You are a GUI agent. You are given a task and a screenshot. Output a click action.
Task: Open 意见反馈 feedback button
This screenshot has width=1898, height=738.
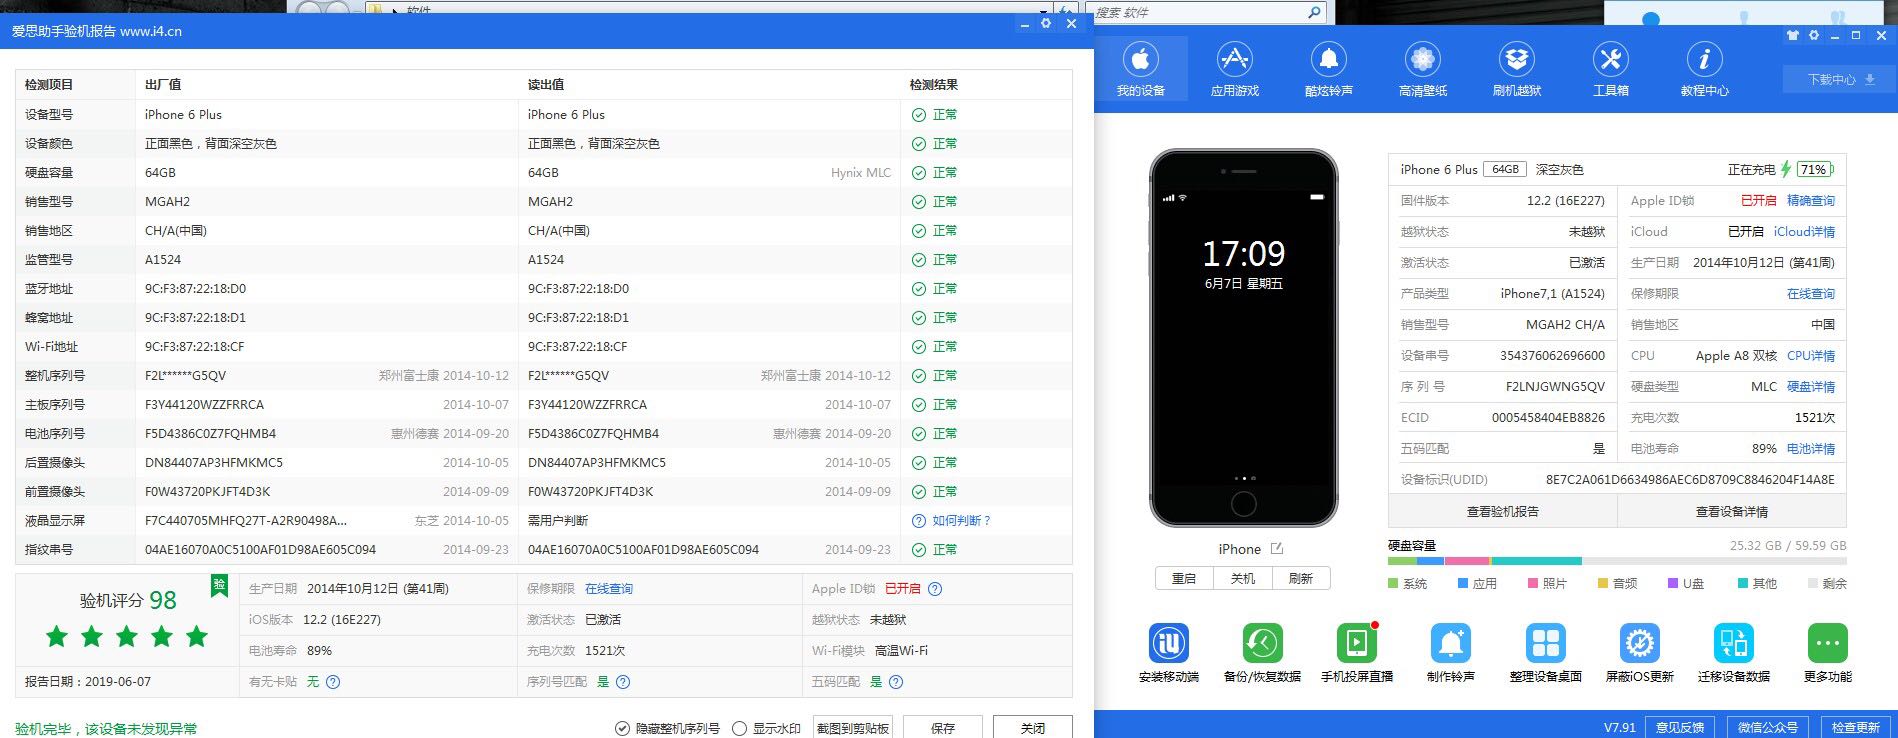(1679, 727)
